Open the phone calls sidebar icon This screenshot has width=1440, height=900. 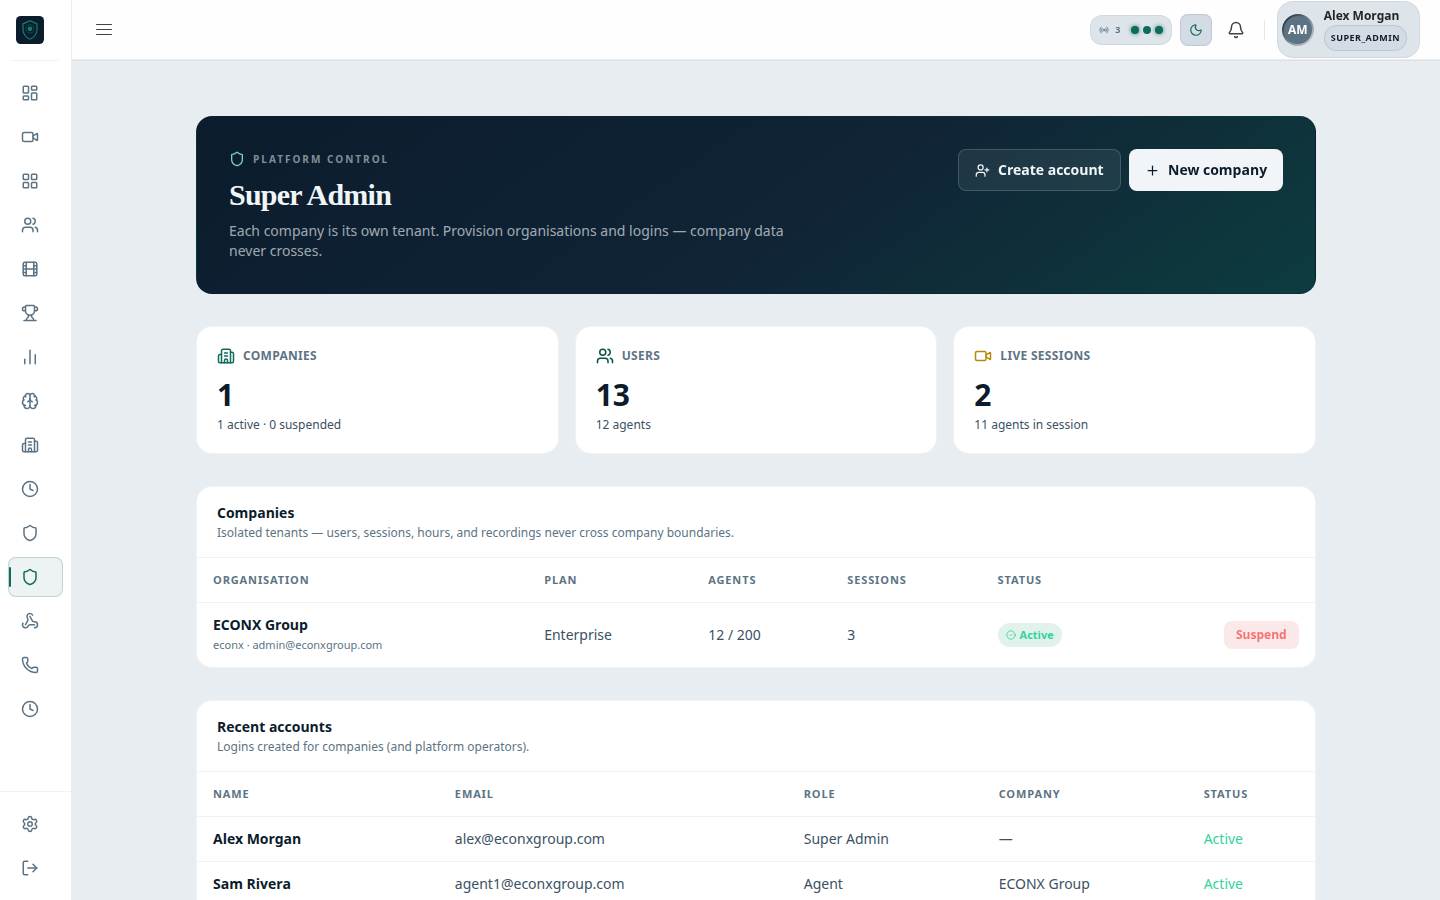click(x=30, y=665)
